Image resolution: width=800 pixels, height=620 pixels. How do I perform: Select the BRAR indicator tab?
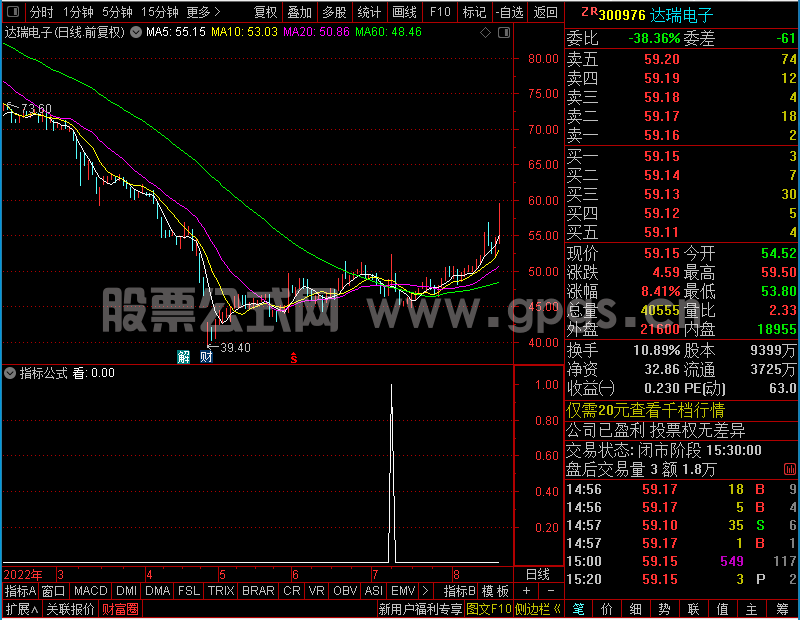pyautogui.click(x=258, y=591)
